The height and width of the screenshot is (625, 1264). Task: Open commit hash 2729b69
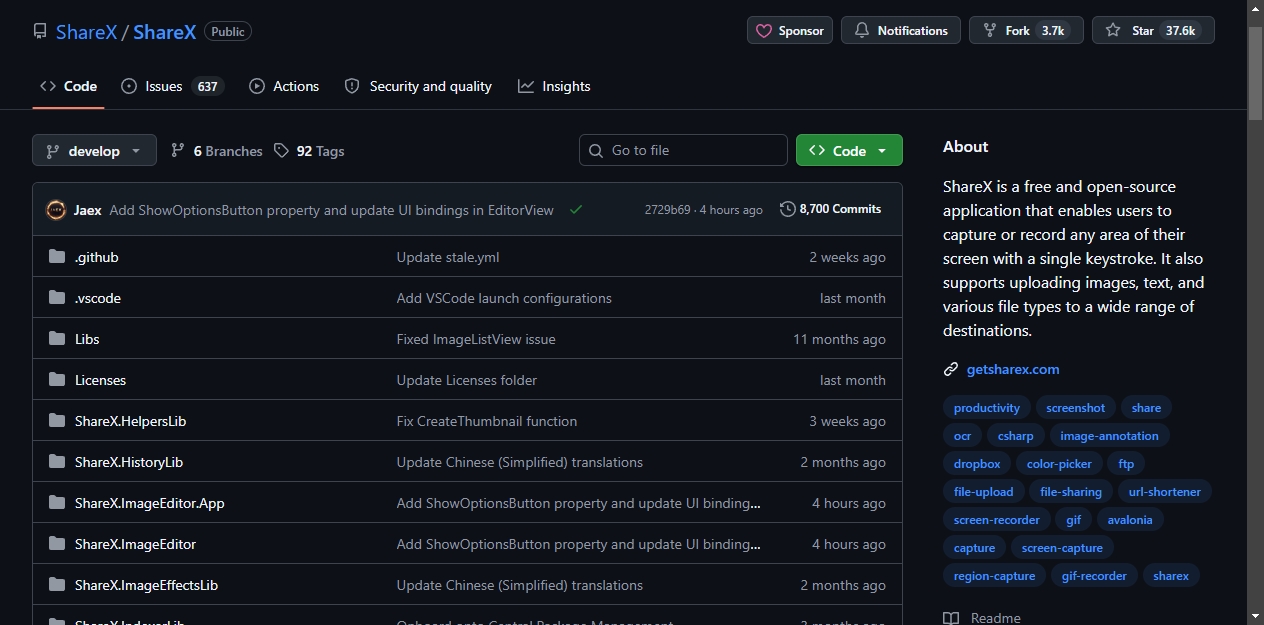[667, 210]
